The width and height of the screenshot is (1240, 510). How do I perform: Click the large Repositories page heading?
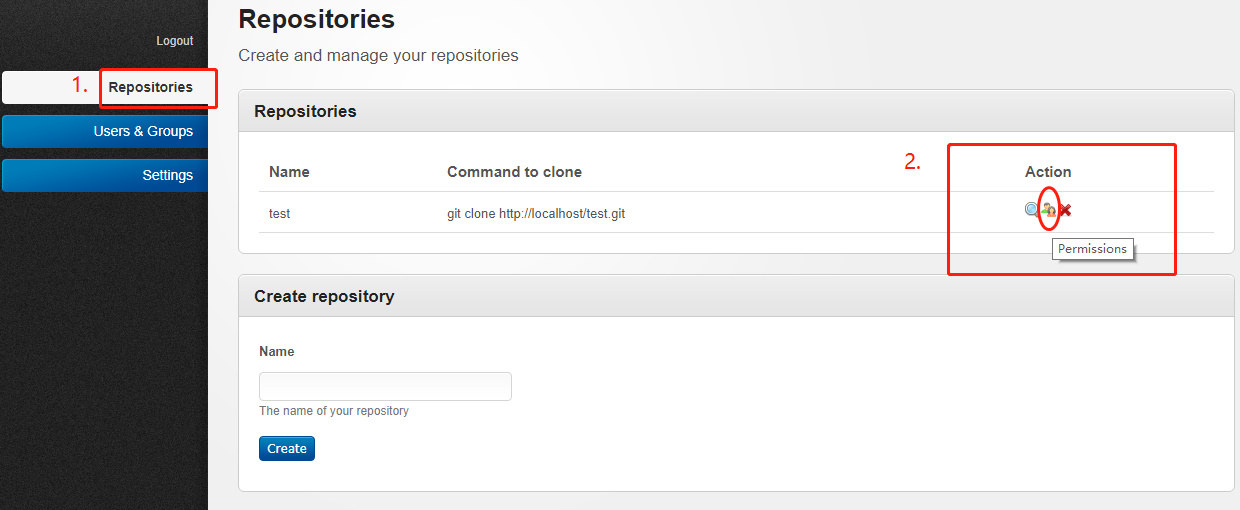point(316,18)
